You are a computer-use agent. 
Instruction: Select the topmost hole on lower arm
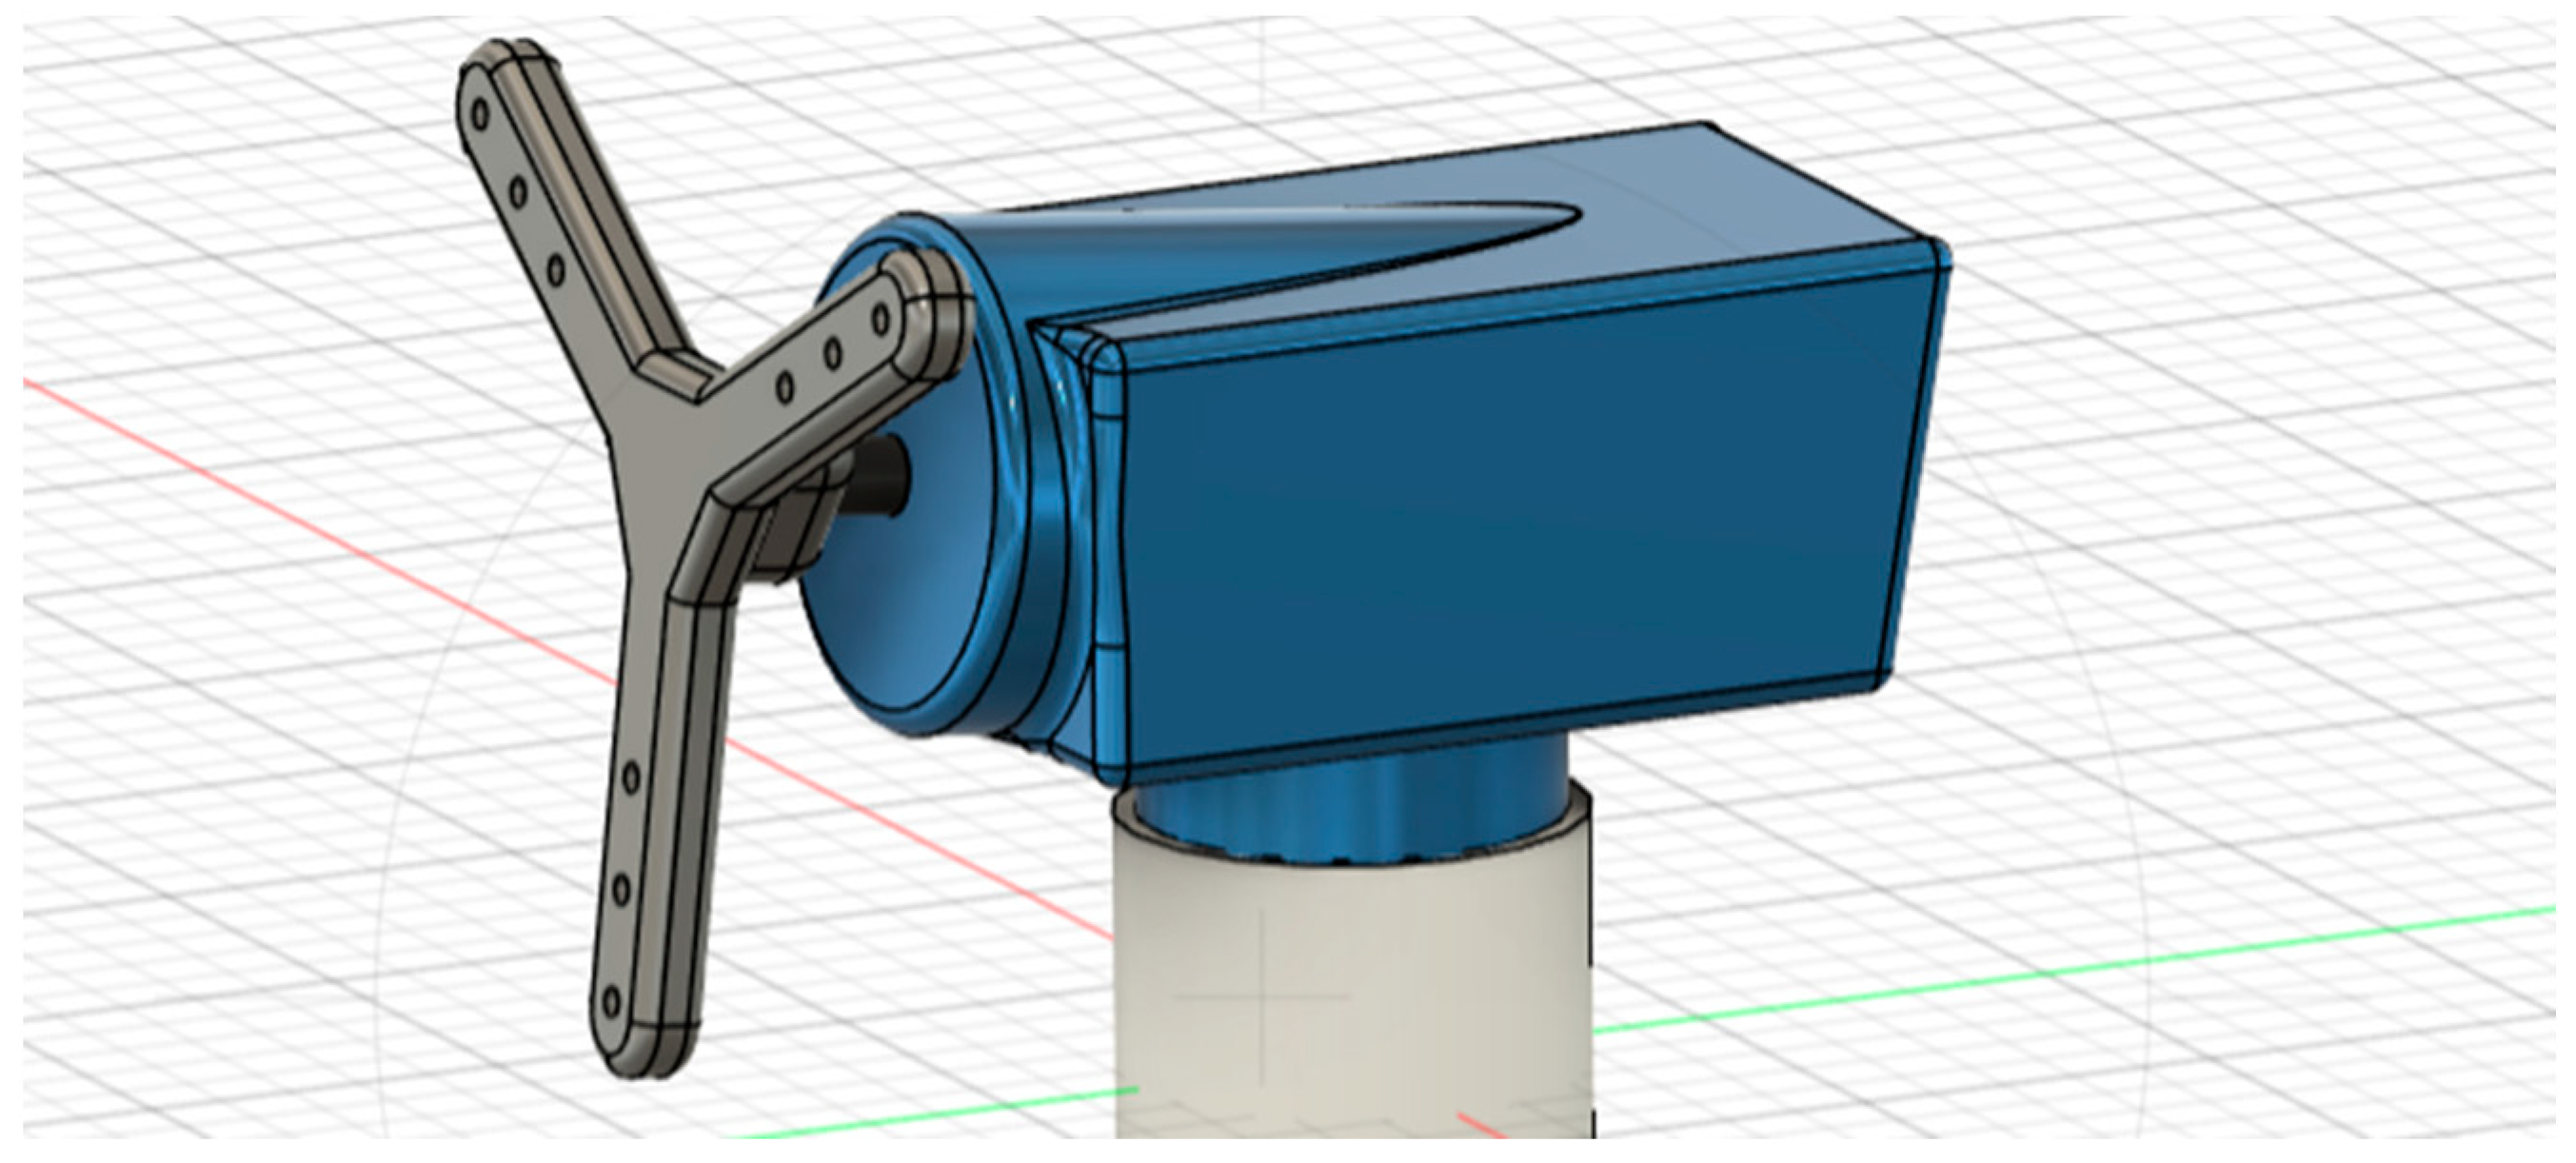632,777
